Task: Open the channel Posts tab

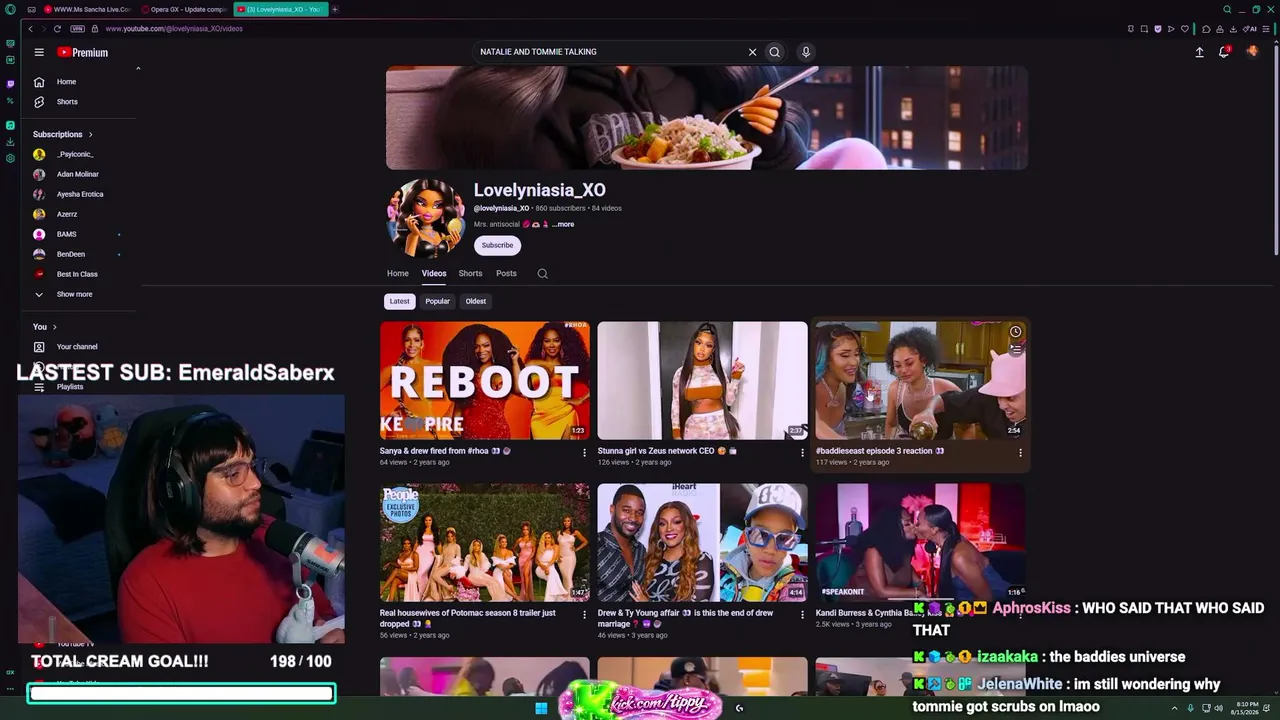Action: click(x=506, y=273)
